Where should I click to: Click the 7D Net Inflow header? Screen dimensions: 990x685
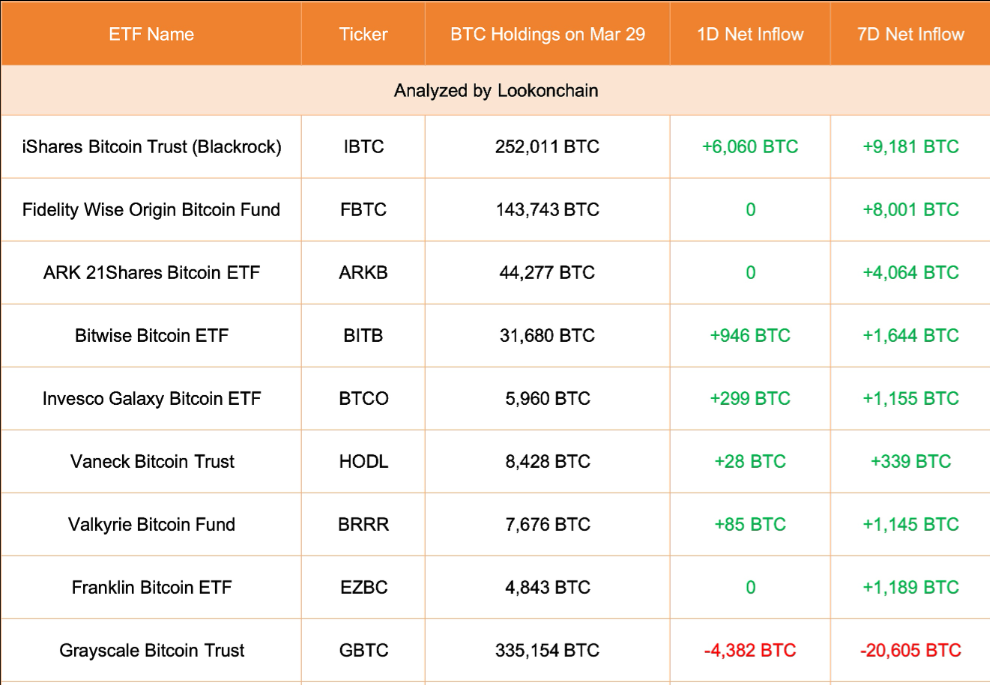pos(910,34)
